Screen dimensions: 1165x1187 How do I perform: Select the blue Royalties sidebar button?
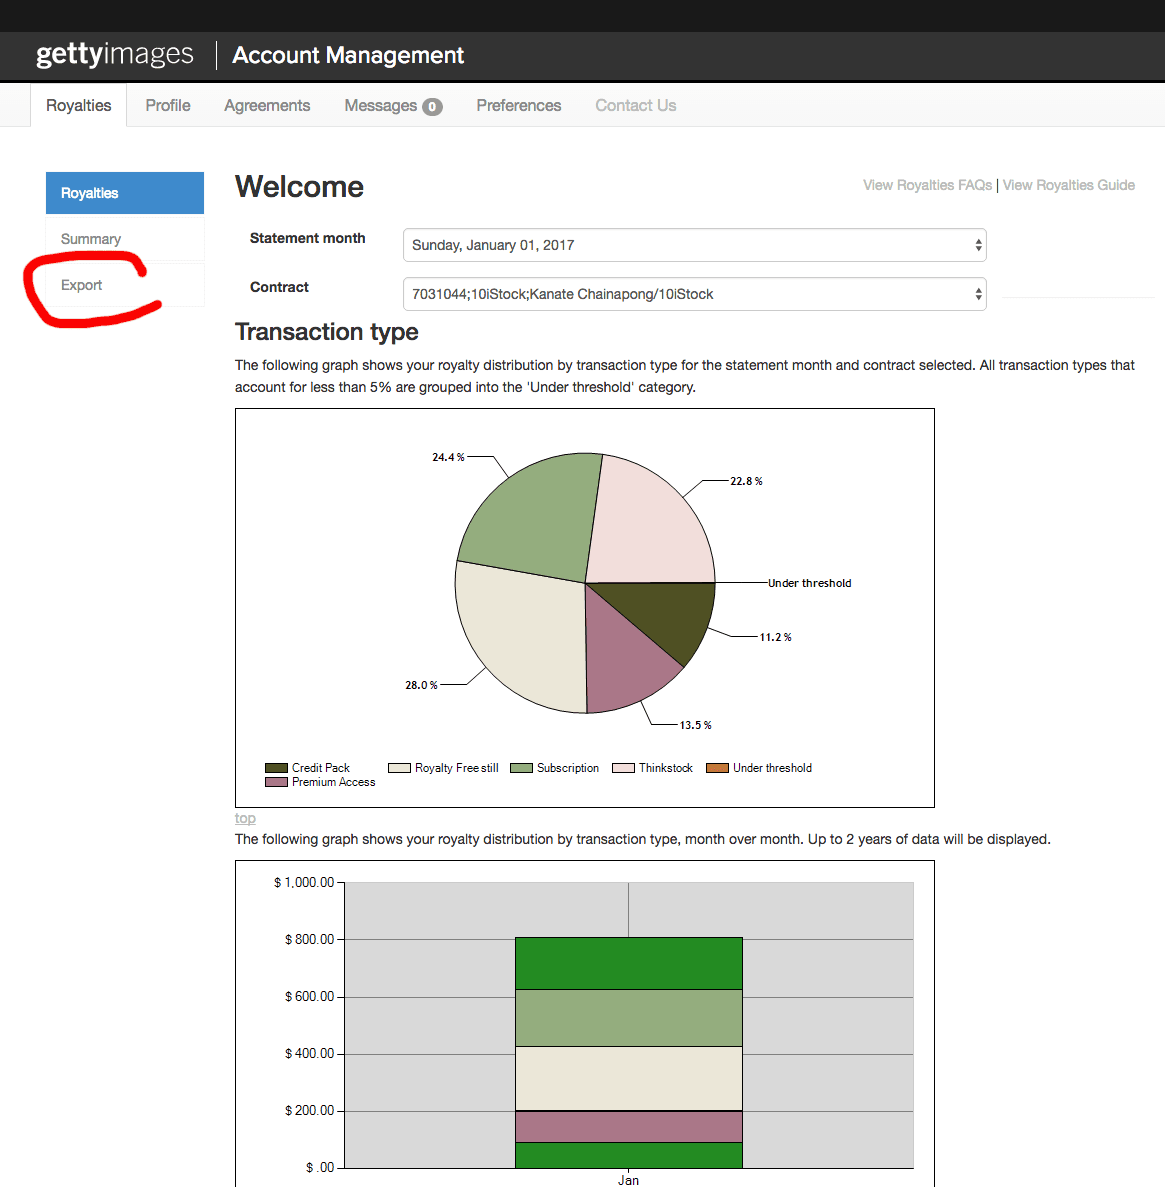click(124, 193)
